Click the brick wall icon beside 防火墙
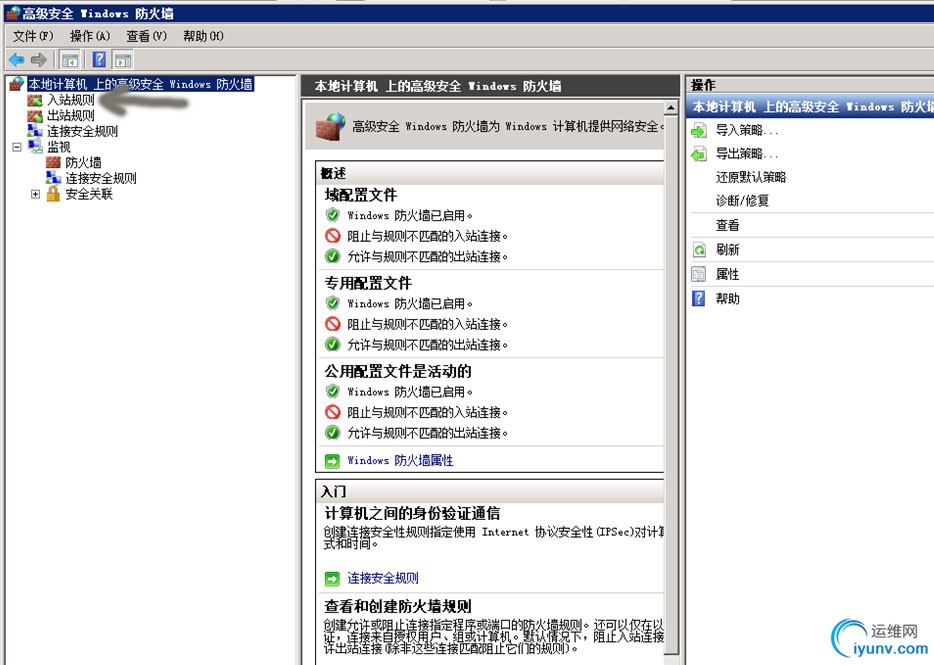 click(53, 162)
